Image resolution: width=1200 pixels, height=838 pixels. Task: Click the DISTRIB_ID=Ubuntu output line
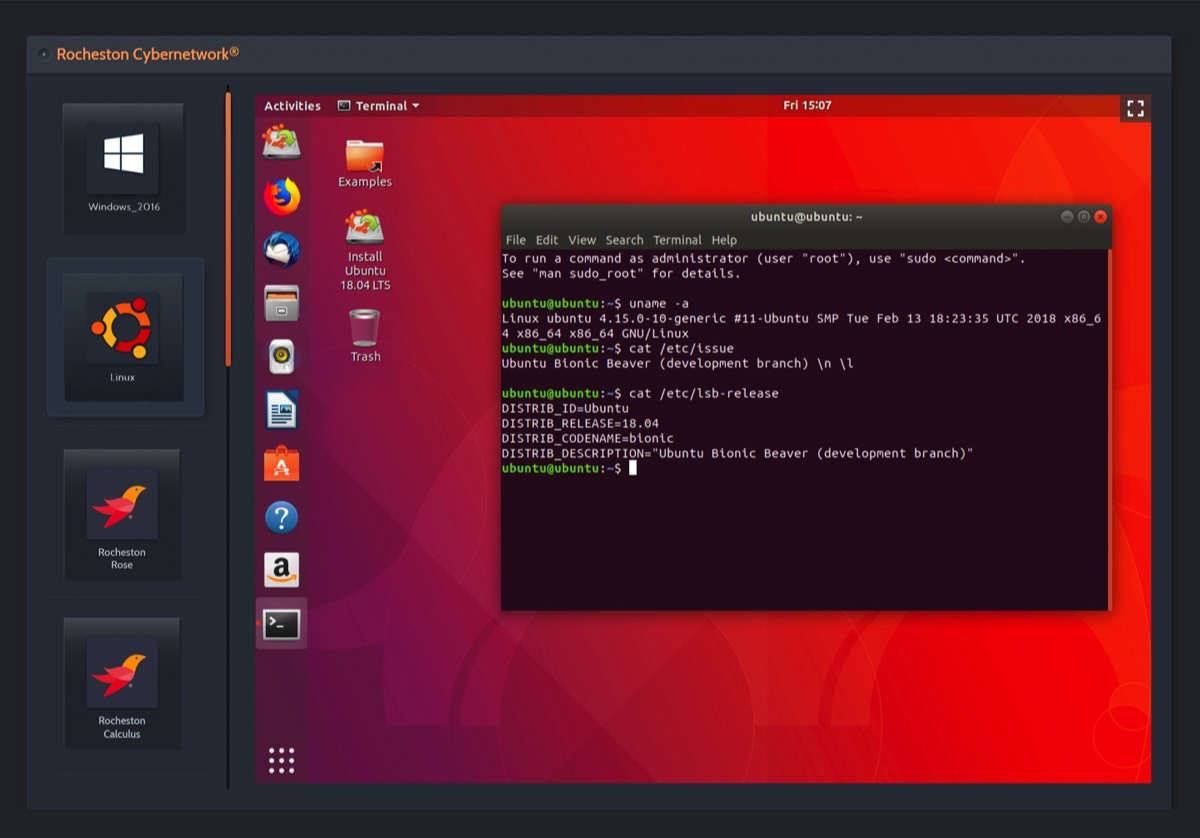(565, 408)
